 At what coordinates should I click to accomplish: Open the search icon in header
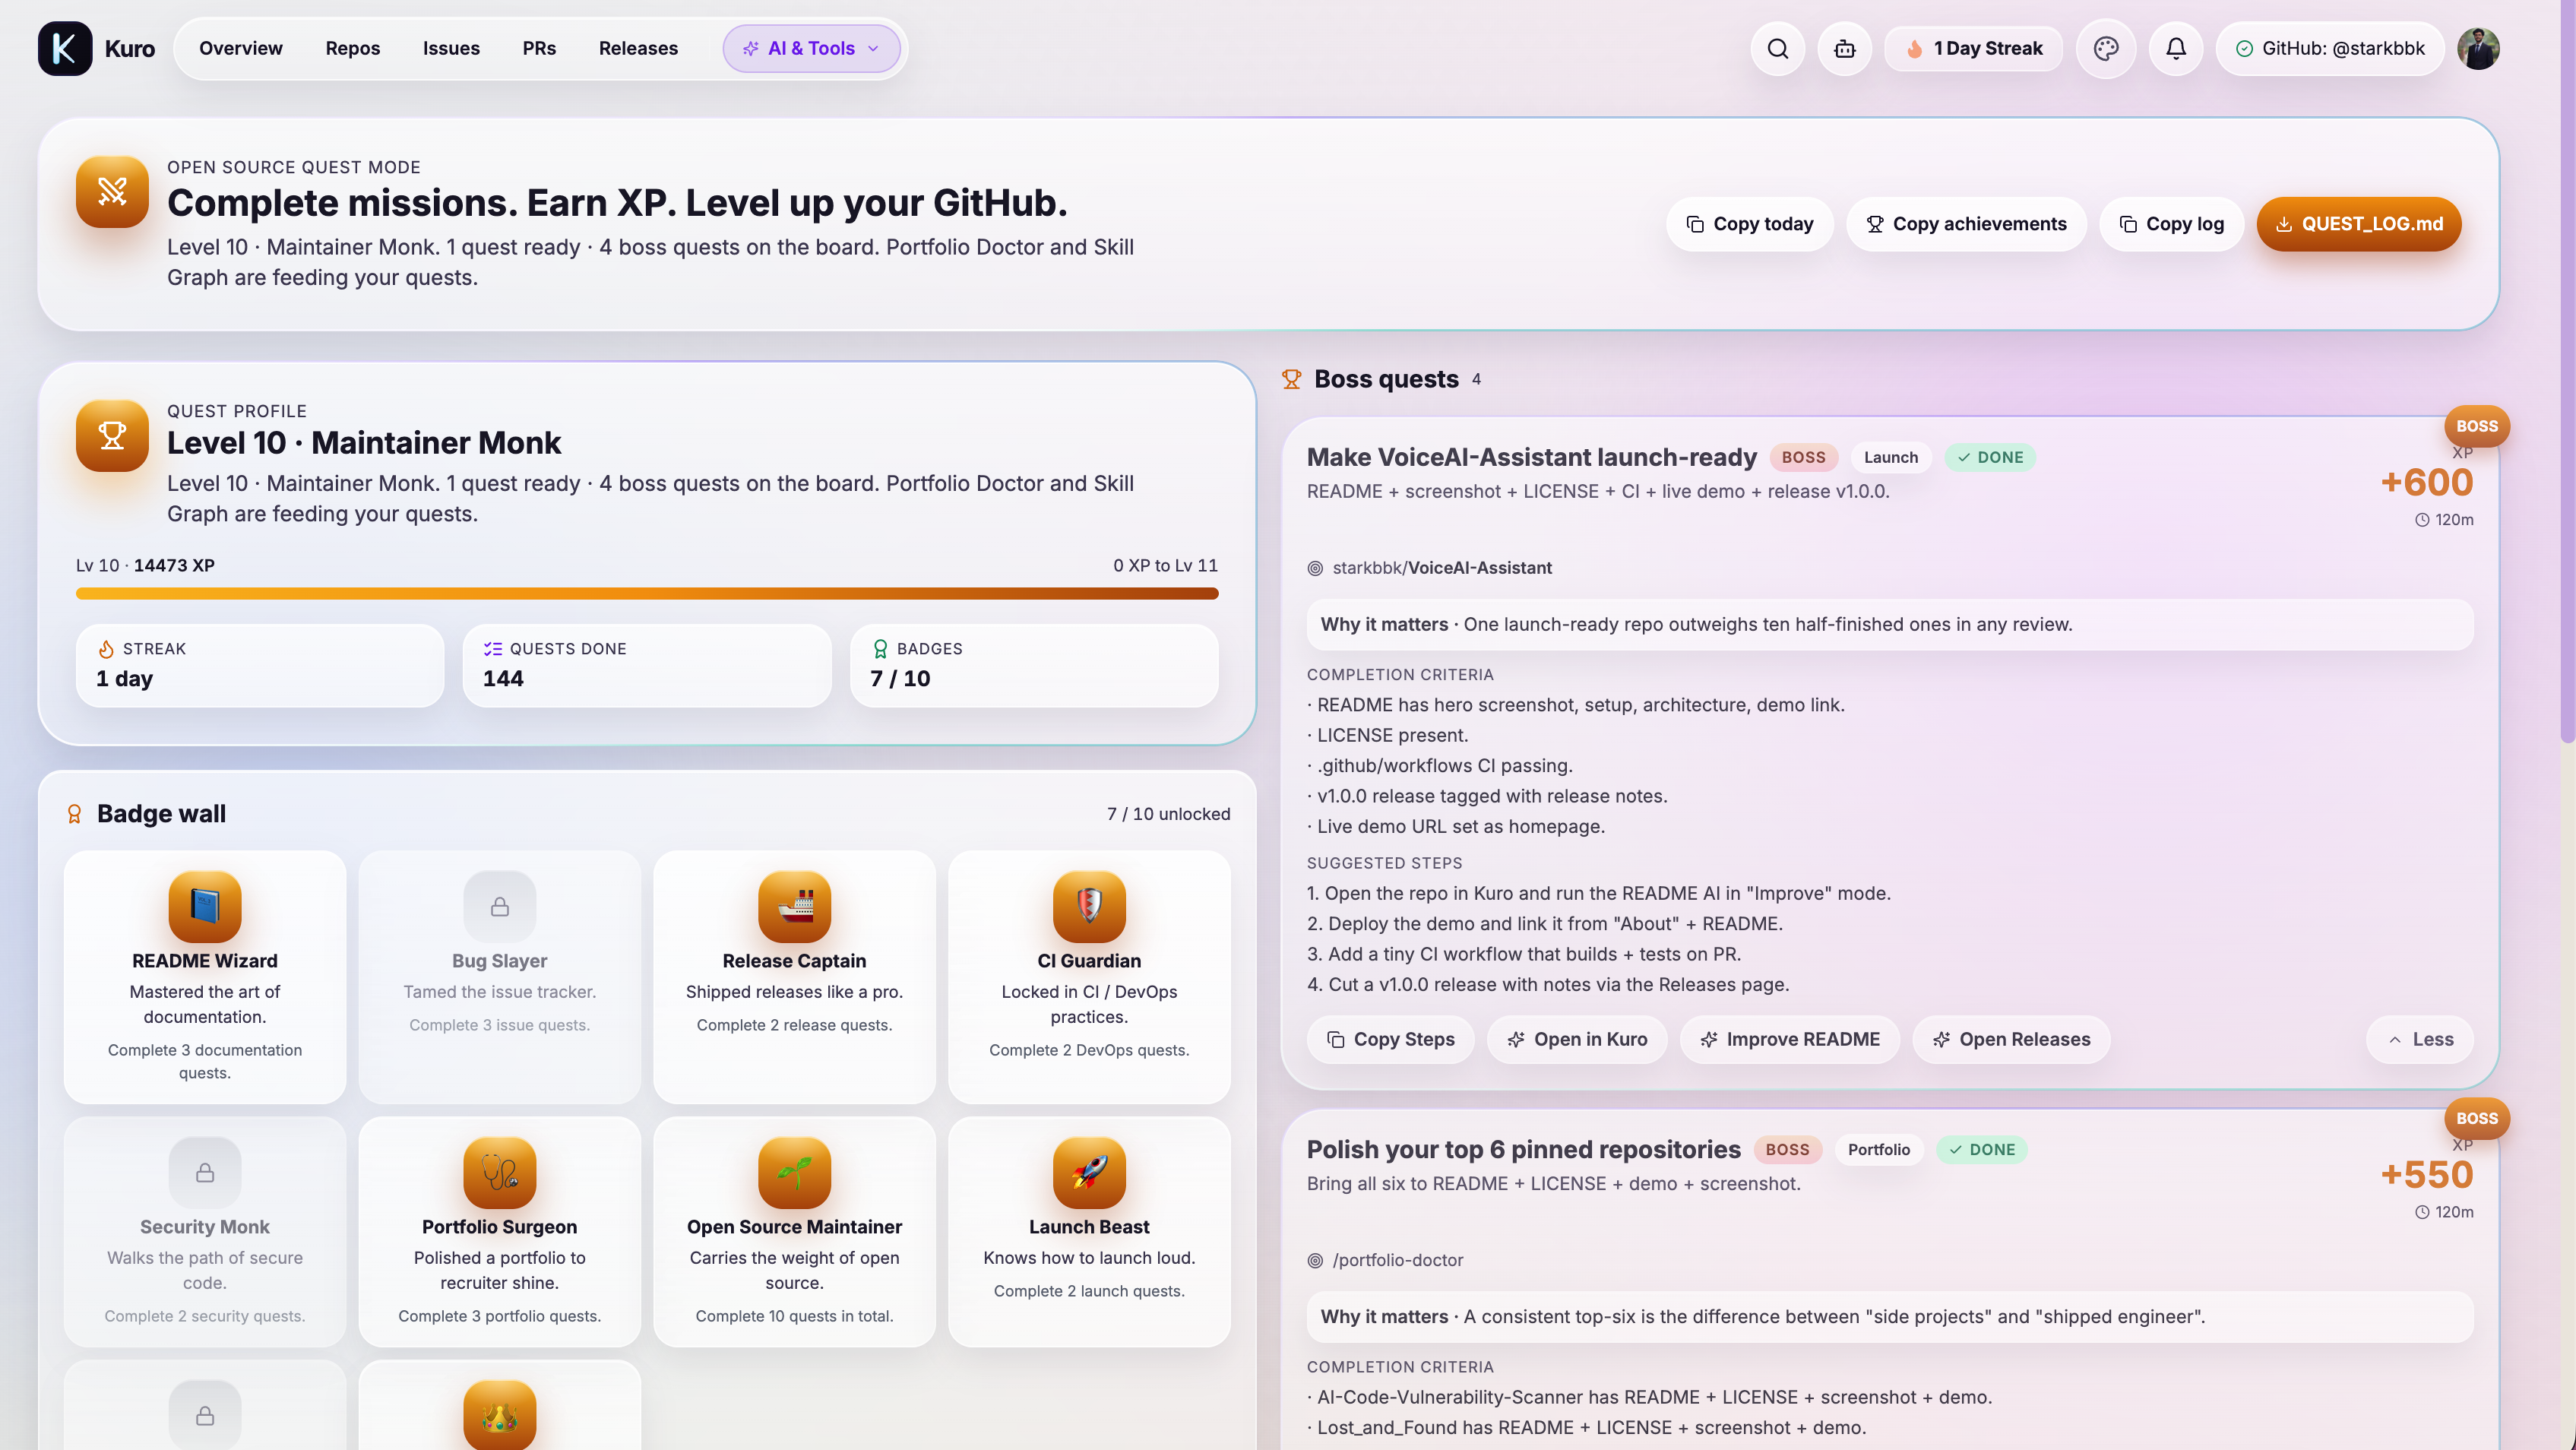click(x=1777, y=48)
